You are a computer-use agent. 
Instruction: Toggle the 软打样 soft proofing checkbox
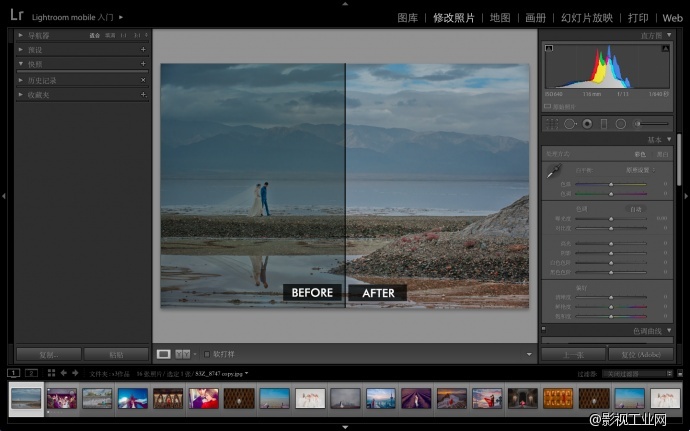click(x=206, y=353)
